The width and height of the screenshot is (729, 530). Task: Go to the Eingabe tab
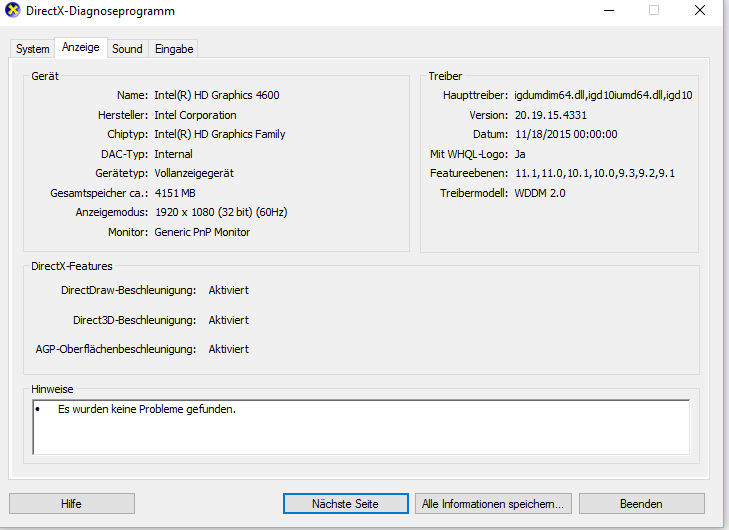point(174,49)
